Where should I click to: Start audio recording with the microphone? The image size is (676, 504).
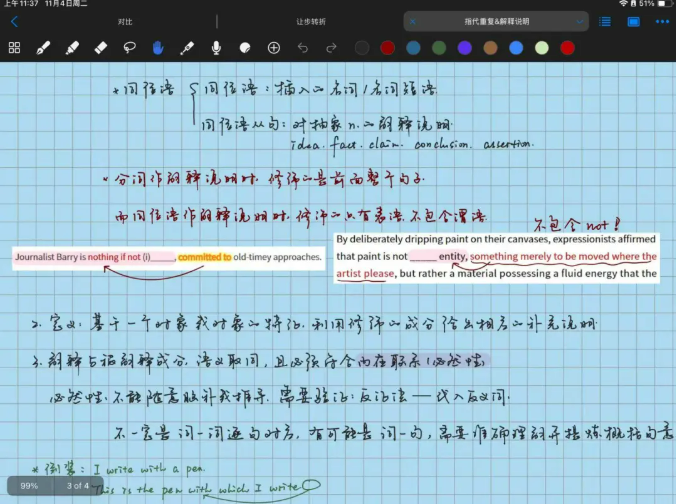(216, 47)
